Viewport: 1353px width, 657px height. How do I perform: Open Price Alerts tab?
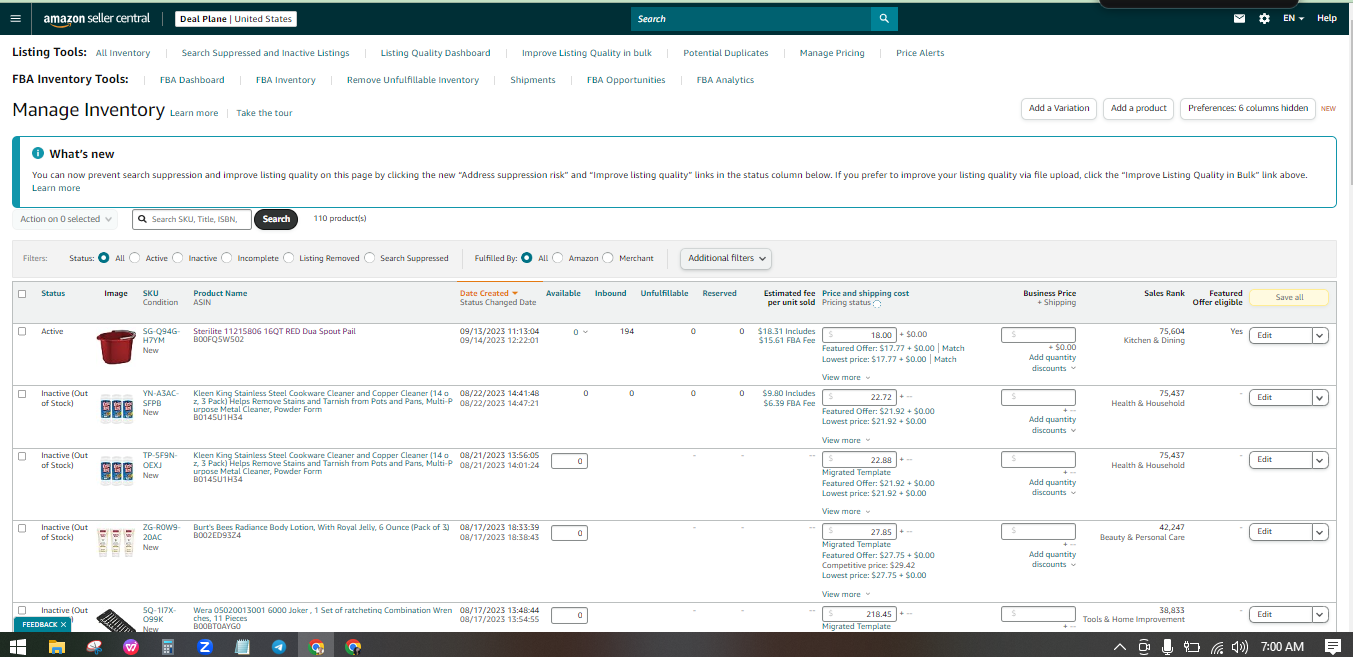click(920, 53)
